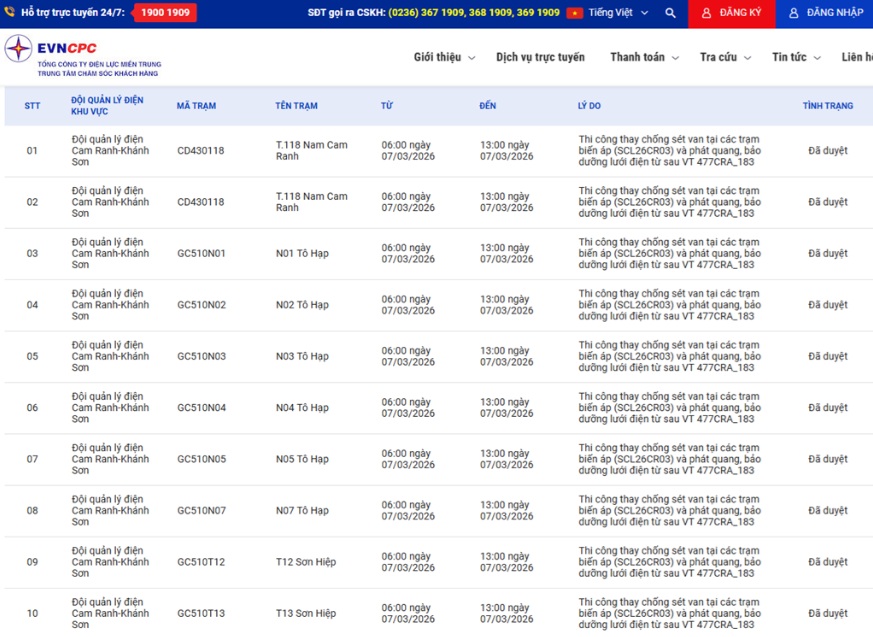Click the T12 Sơn Hiệp station name
Viewport: 873px width, 637px height.
click(305, 562)
